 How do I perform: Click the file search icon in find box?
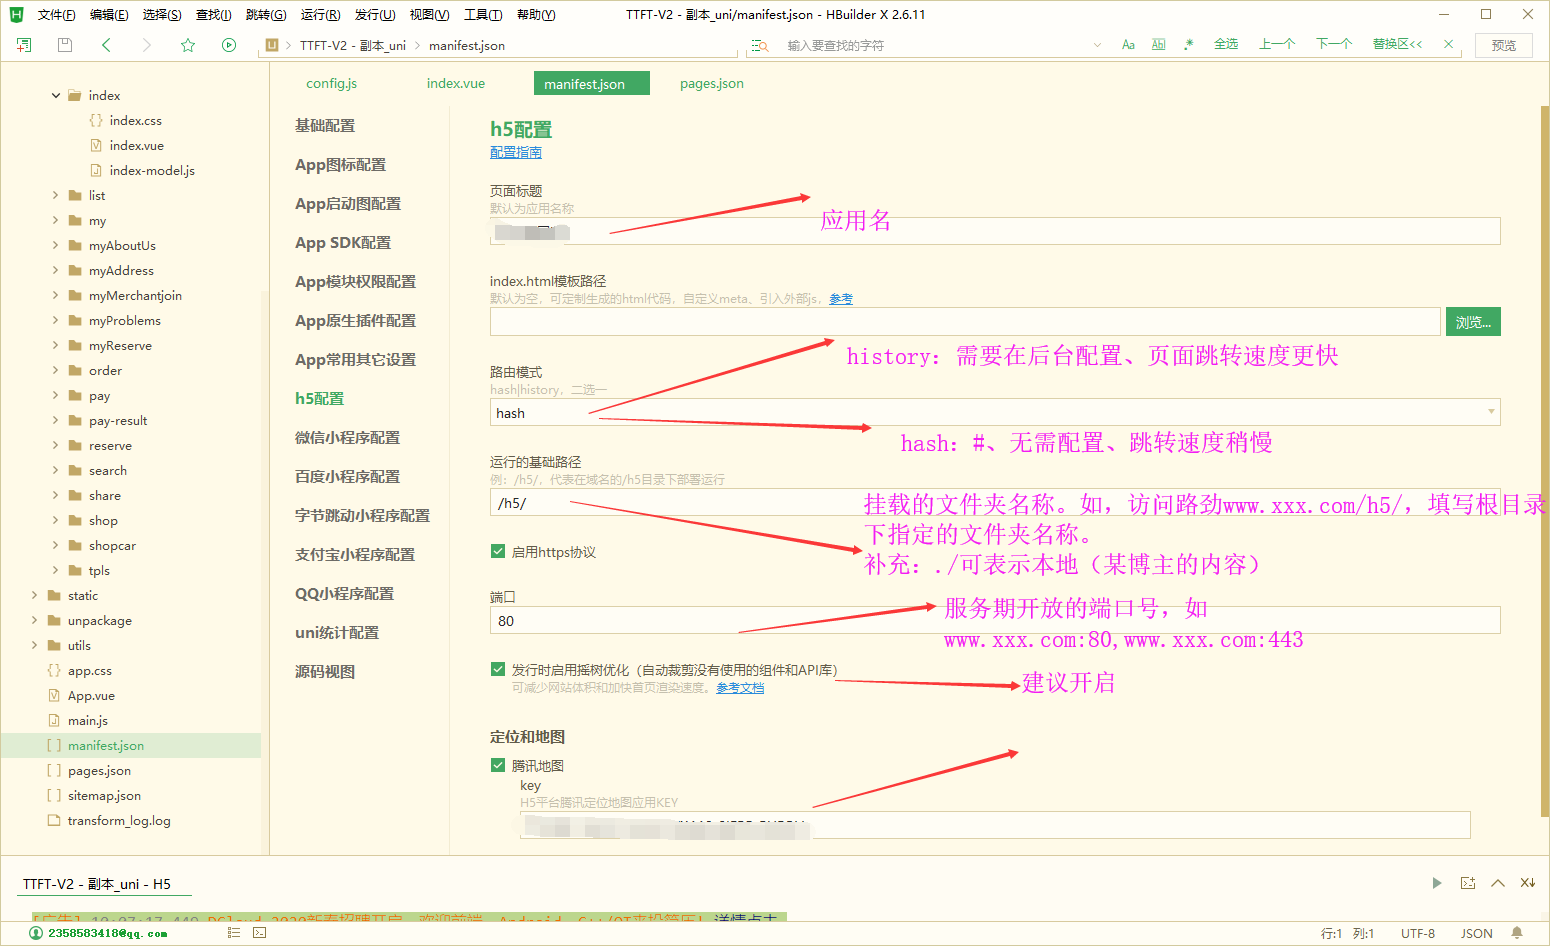761,46
